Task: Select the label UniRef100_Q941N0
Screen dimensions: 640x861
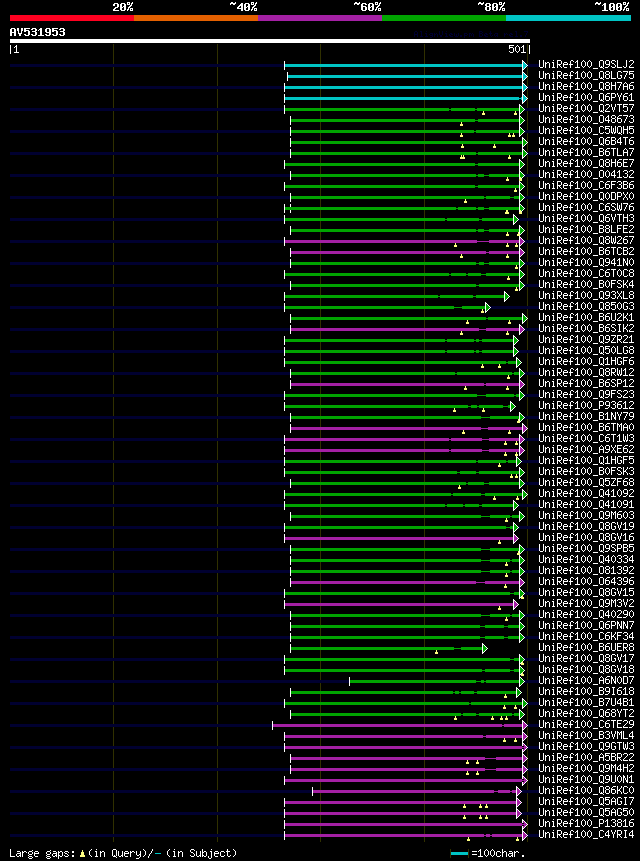Action: 586,262
